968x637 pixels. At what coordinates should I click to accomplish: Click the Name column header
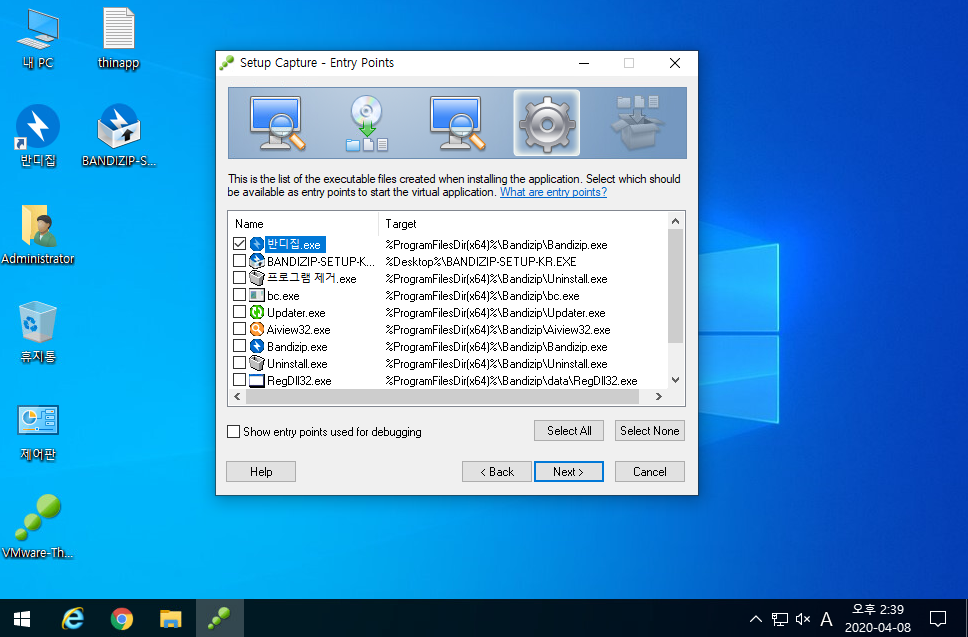[303, 223]
